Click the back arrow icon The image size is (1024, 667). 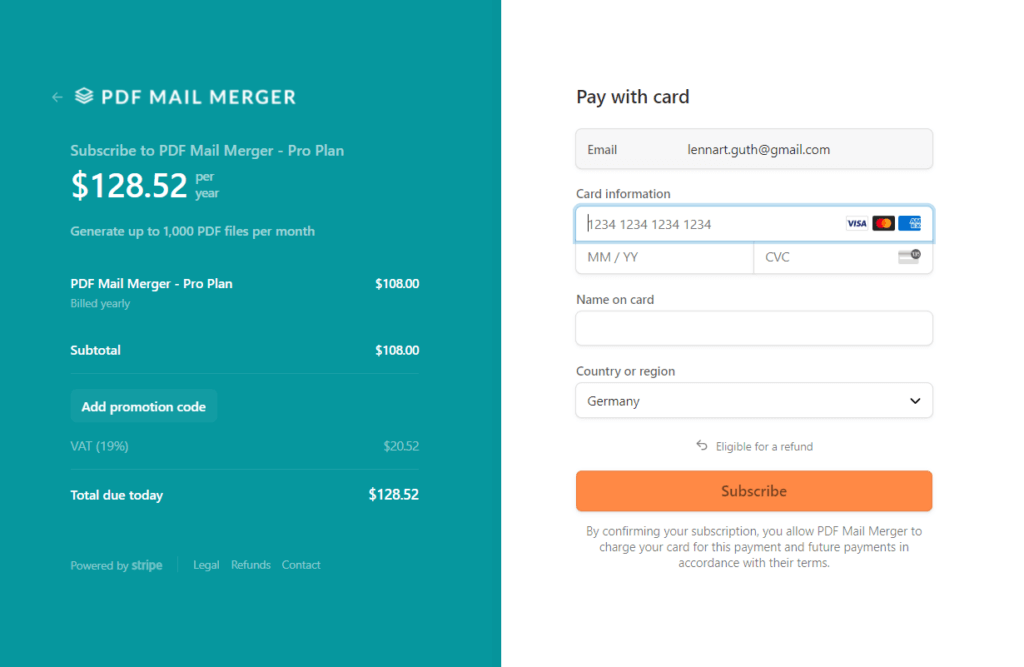click(57, 96)
